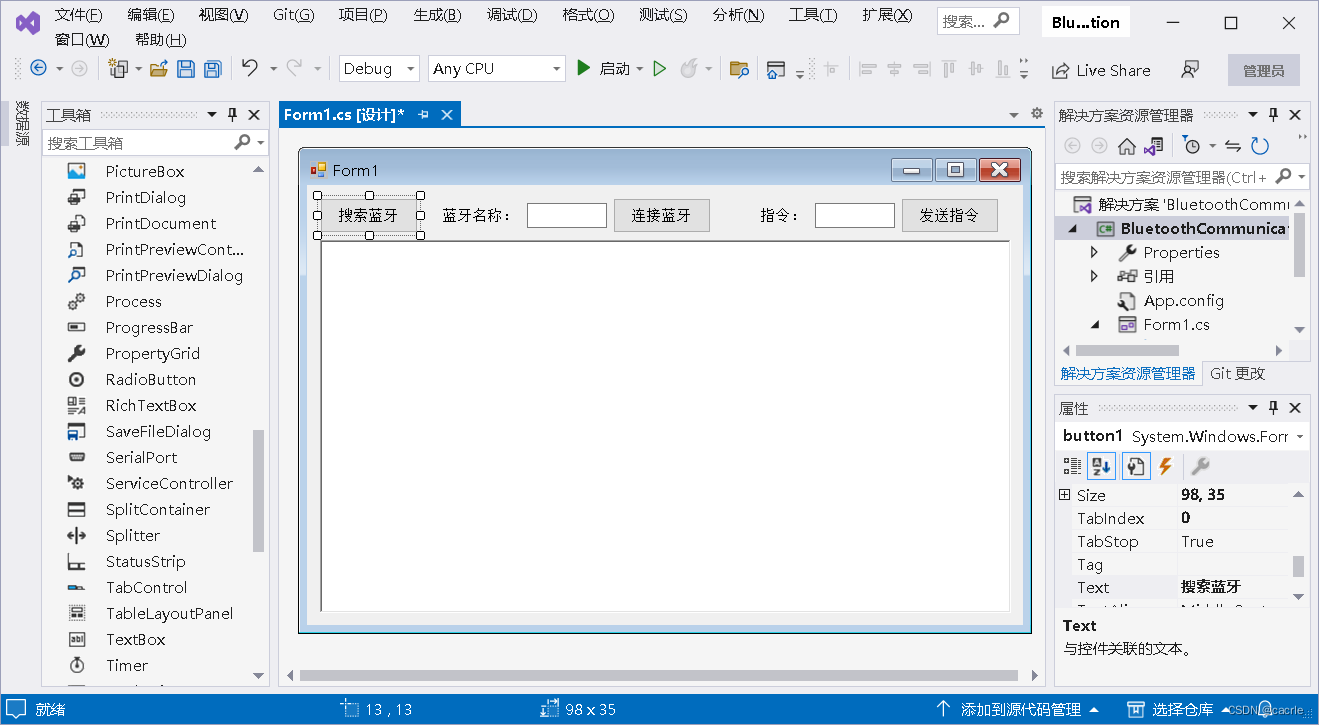Click the browser window home icon in toolbar
This screenshot has width=1319, height=725.
tap(775, 68)
